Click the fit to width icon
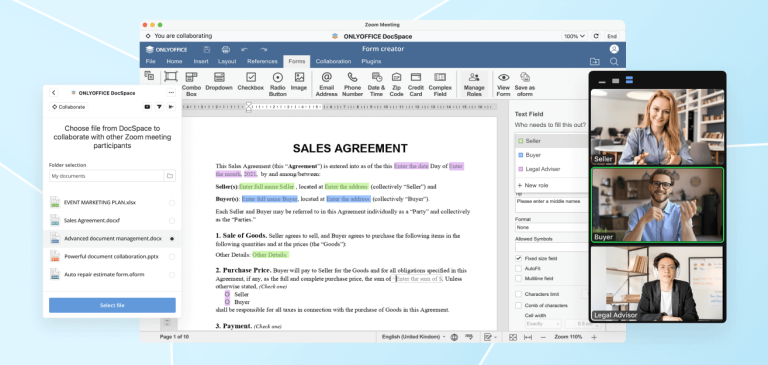Image resolution: width=768 pixels, height=365 pixels. (x=528, y=337)
